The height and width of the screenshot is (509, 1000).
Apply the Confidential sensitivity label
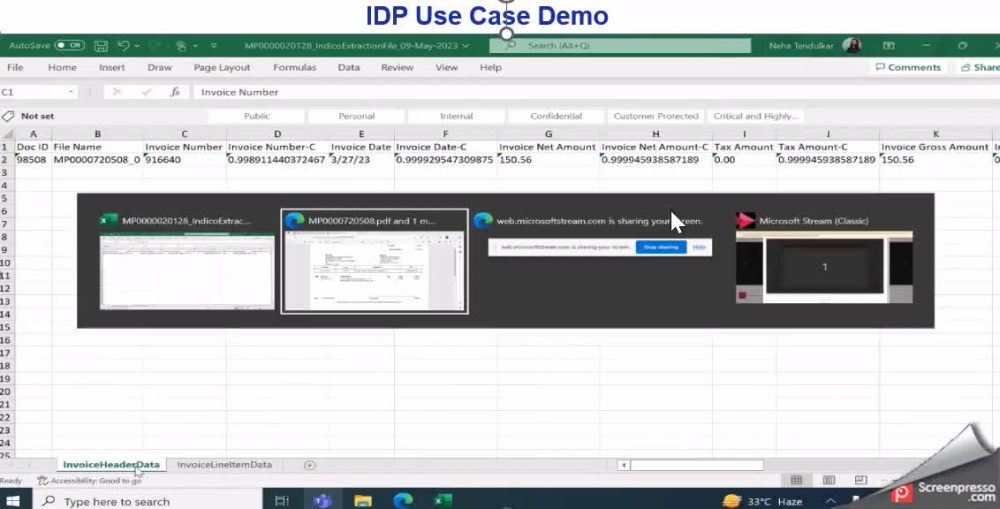pos(556,116)
